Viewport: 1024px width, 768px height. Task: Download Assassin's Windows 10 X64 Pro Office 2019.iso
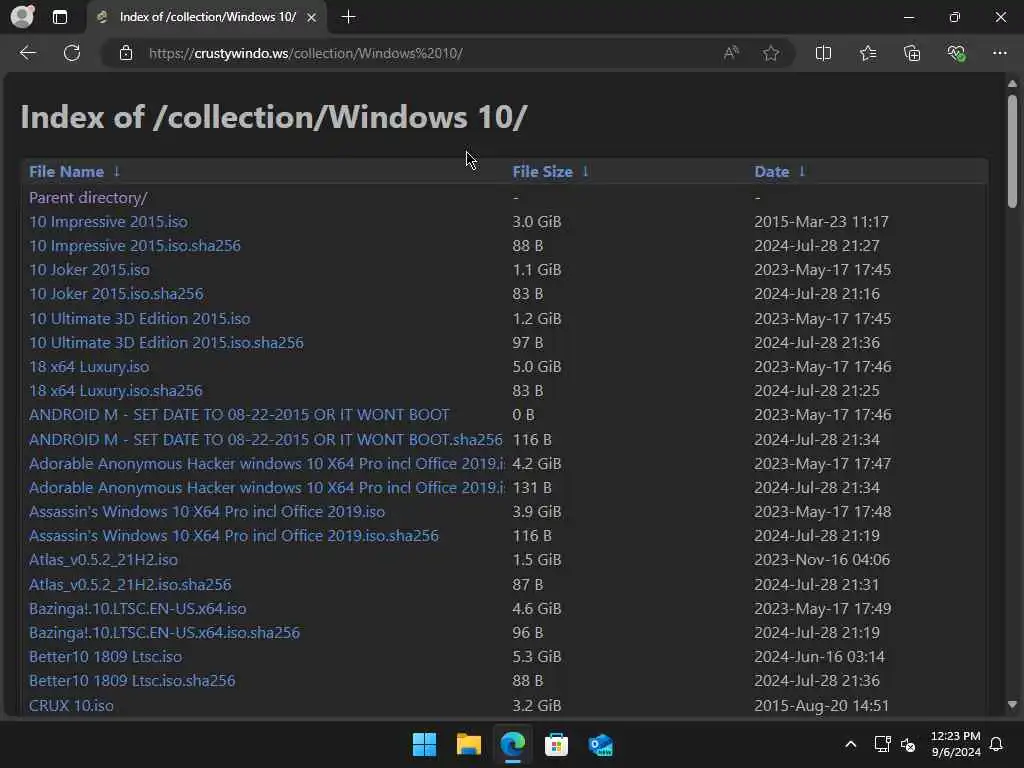click(207, 511)
